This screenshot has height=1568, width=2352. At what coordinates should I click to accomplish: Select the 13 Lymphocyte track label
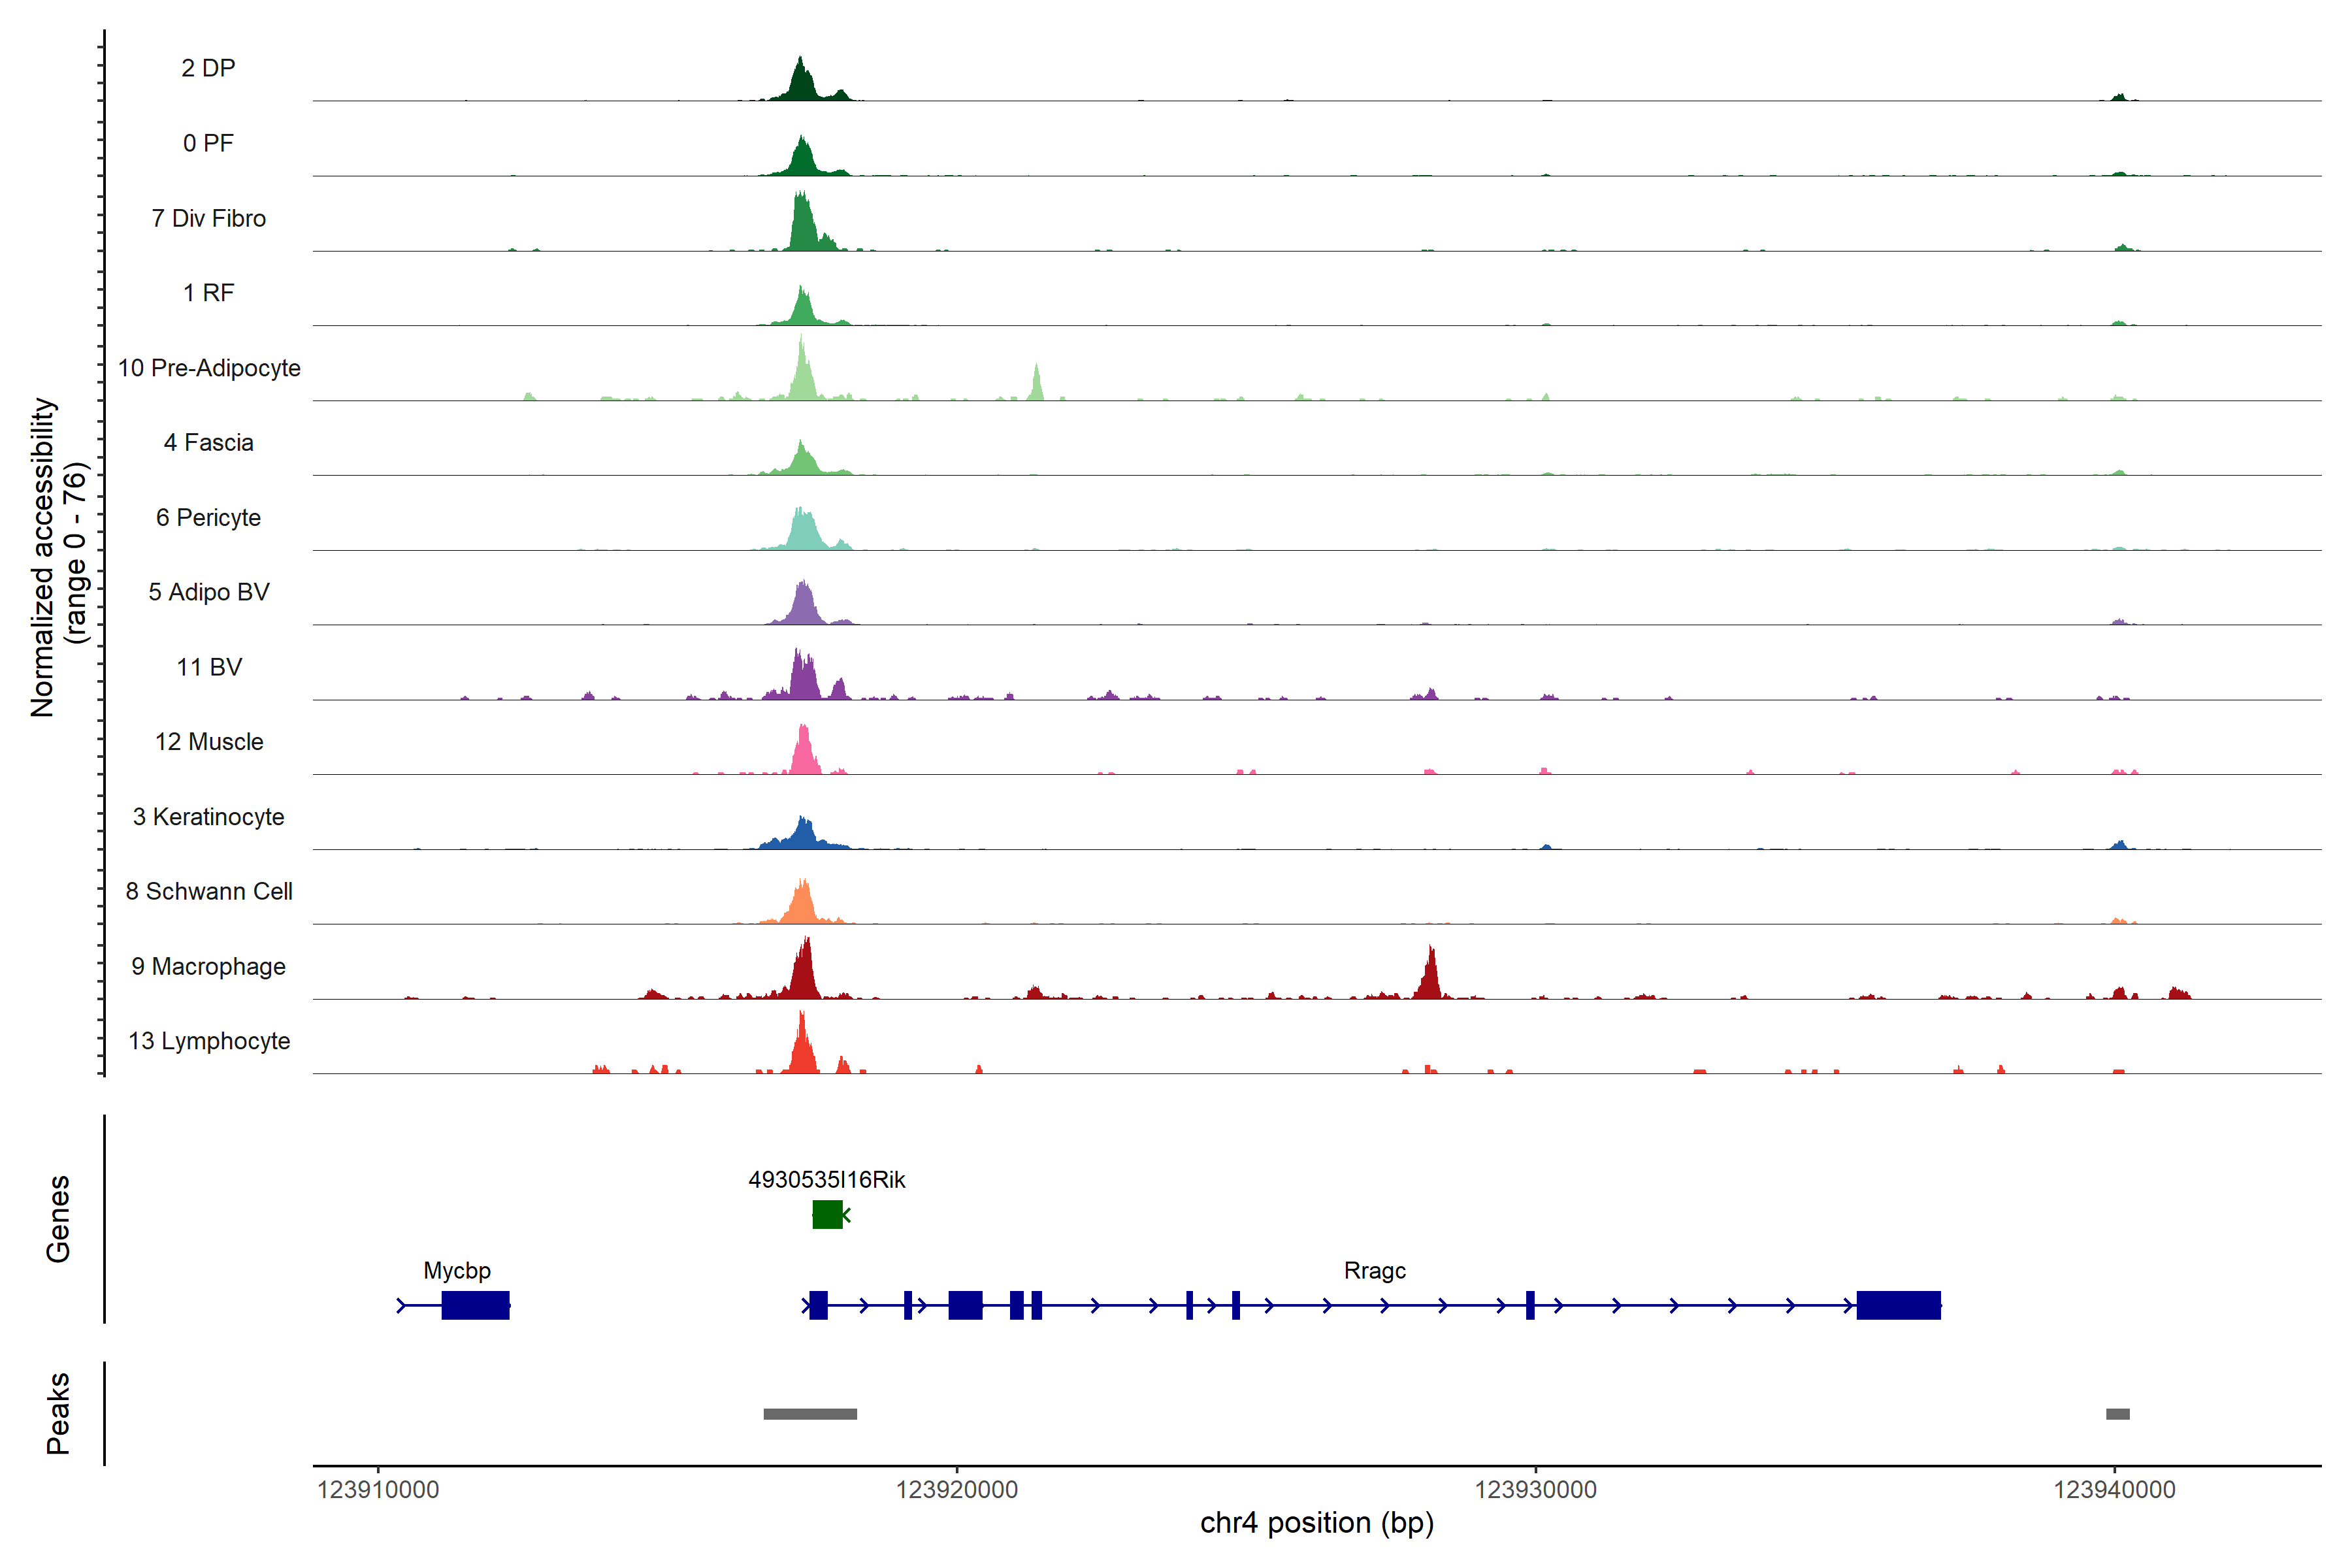coord(209,1041)
